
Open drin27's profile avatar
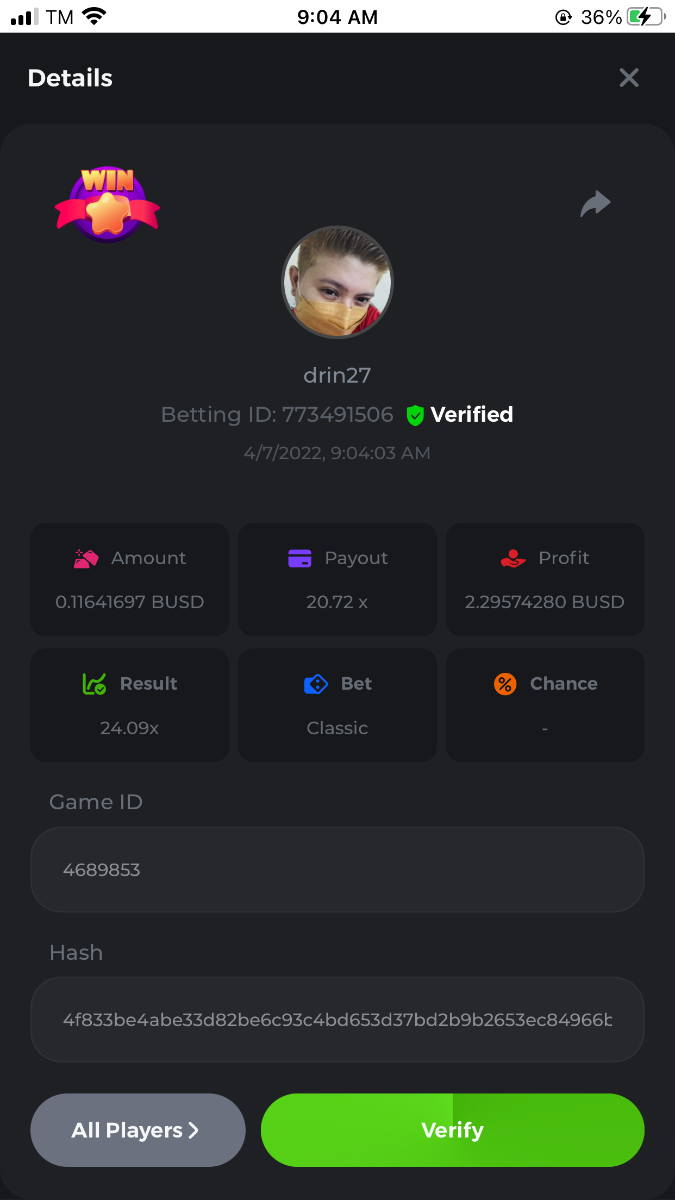click(338, 281)
